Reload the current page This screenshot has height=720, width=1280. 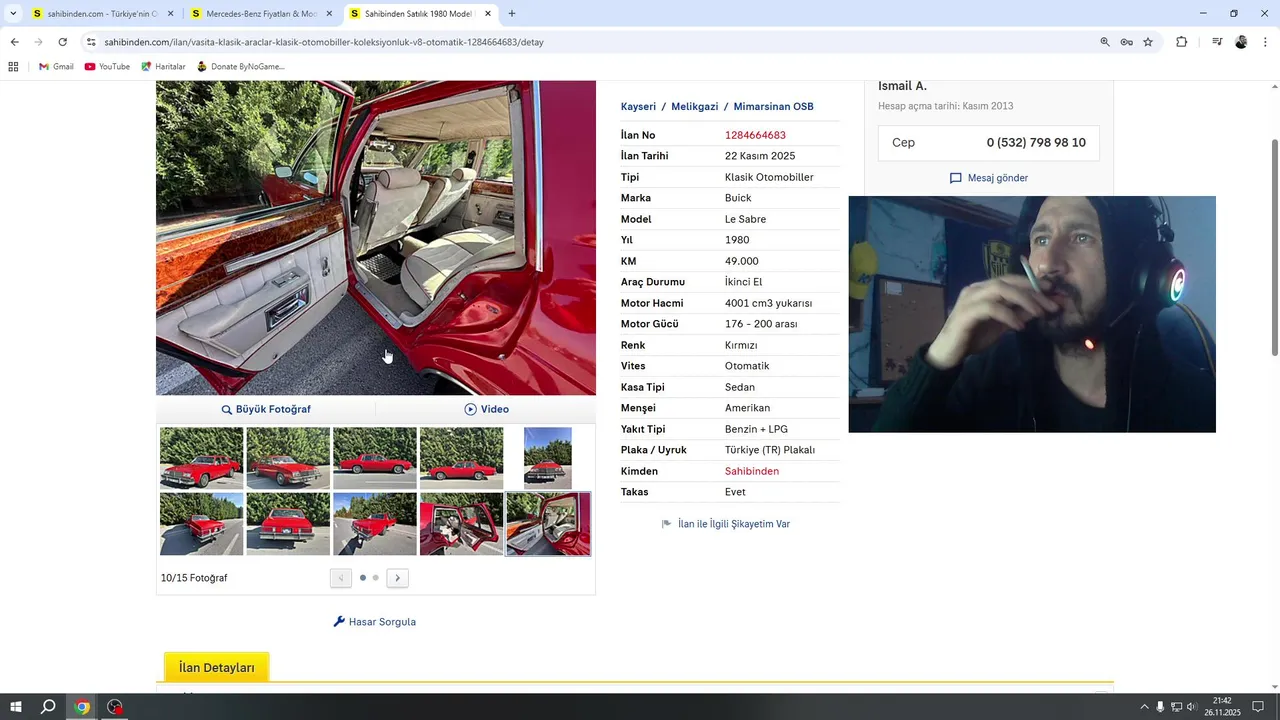tap(62, 42)
